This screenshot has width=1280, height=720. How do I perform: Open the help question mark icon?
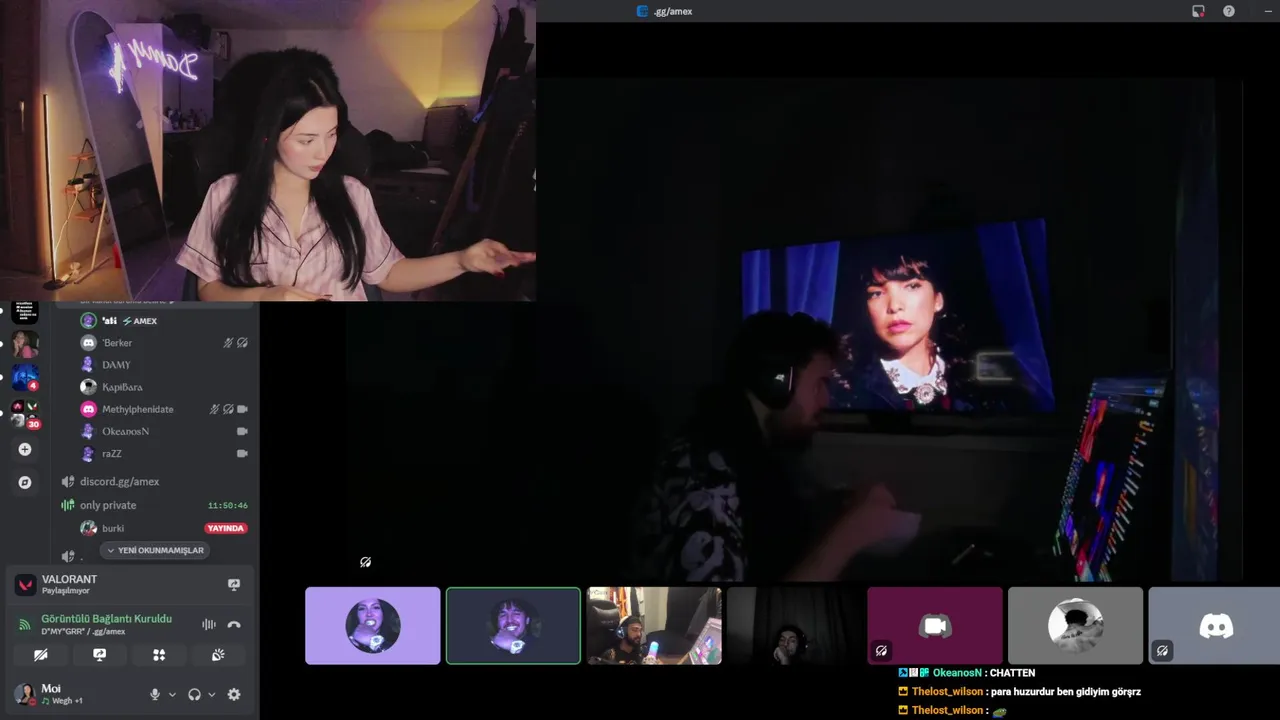pos(1229,11)
